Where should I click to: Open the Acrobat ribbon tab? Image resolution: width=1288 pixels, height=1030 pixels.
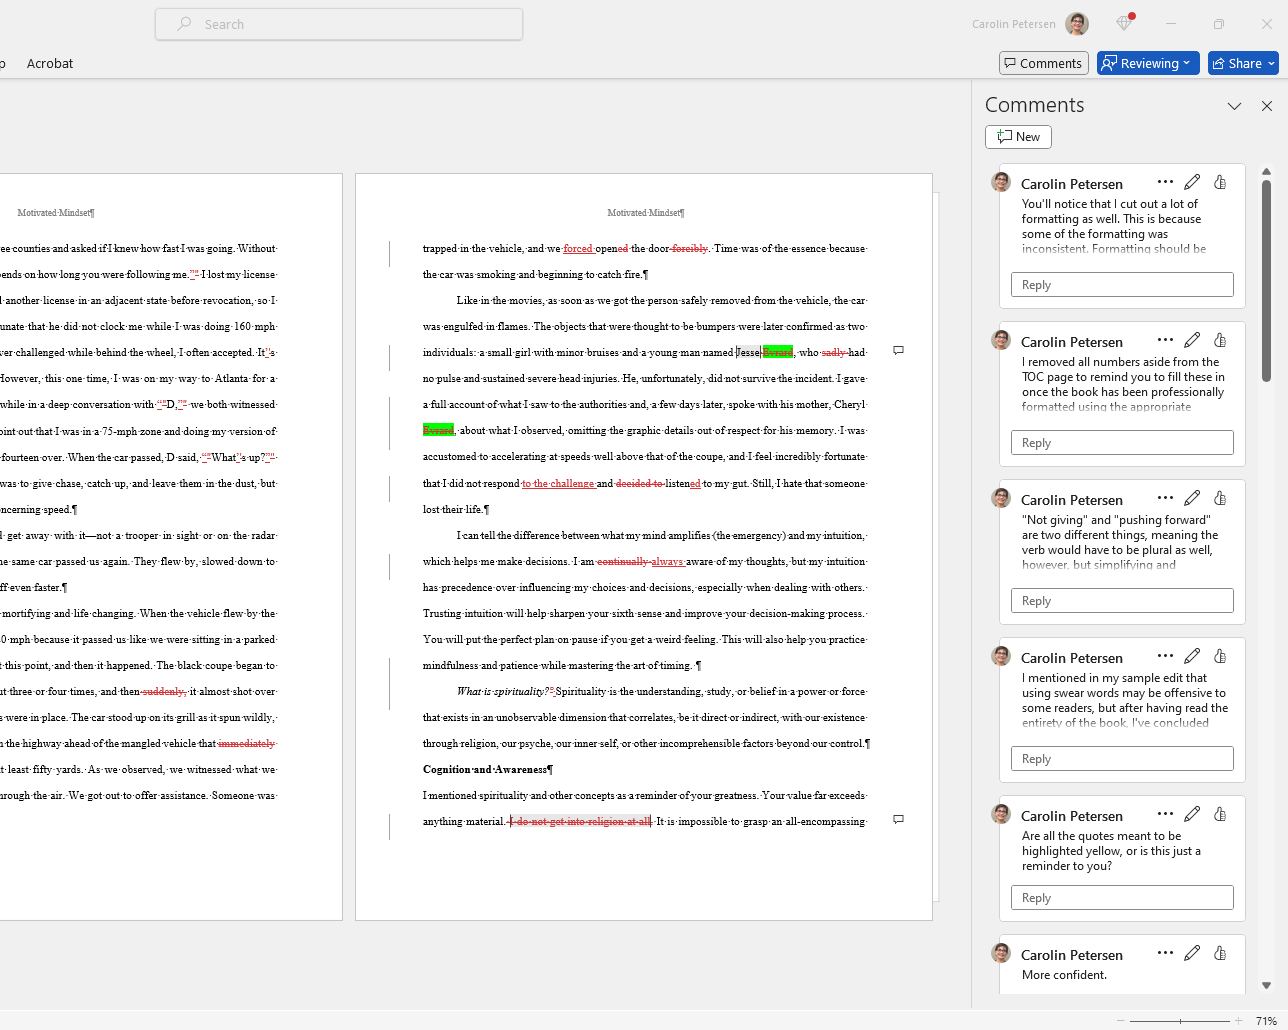click(x=50, y=63)
